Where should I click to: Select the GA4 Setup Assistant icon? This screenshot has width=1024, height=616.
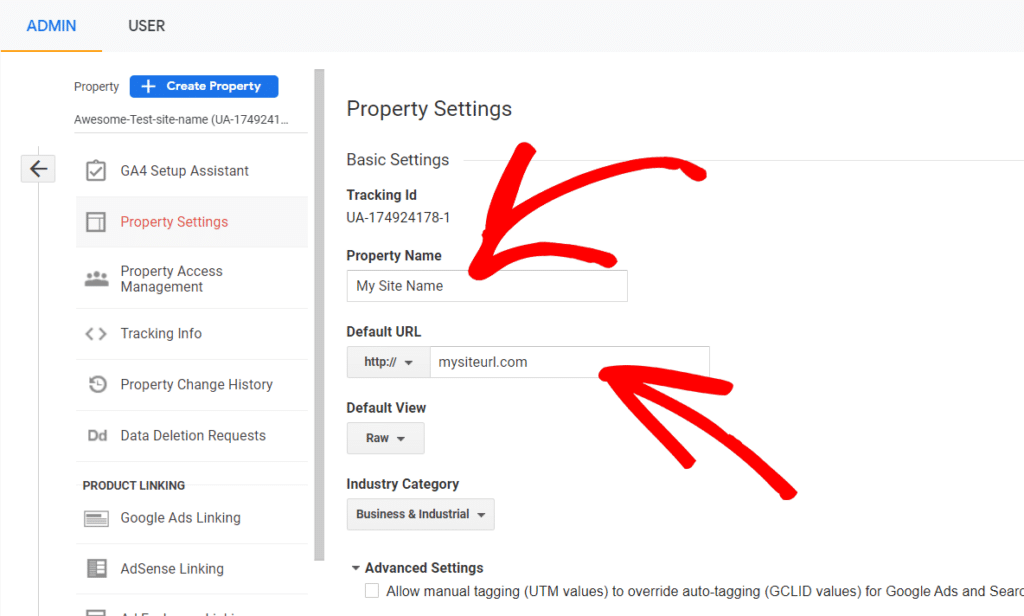[95, 170]
